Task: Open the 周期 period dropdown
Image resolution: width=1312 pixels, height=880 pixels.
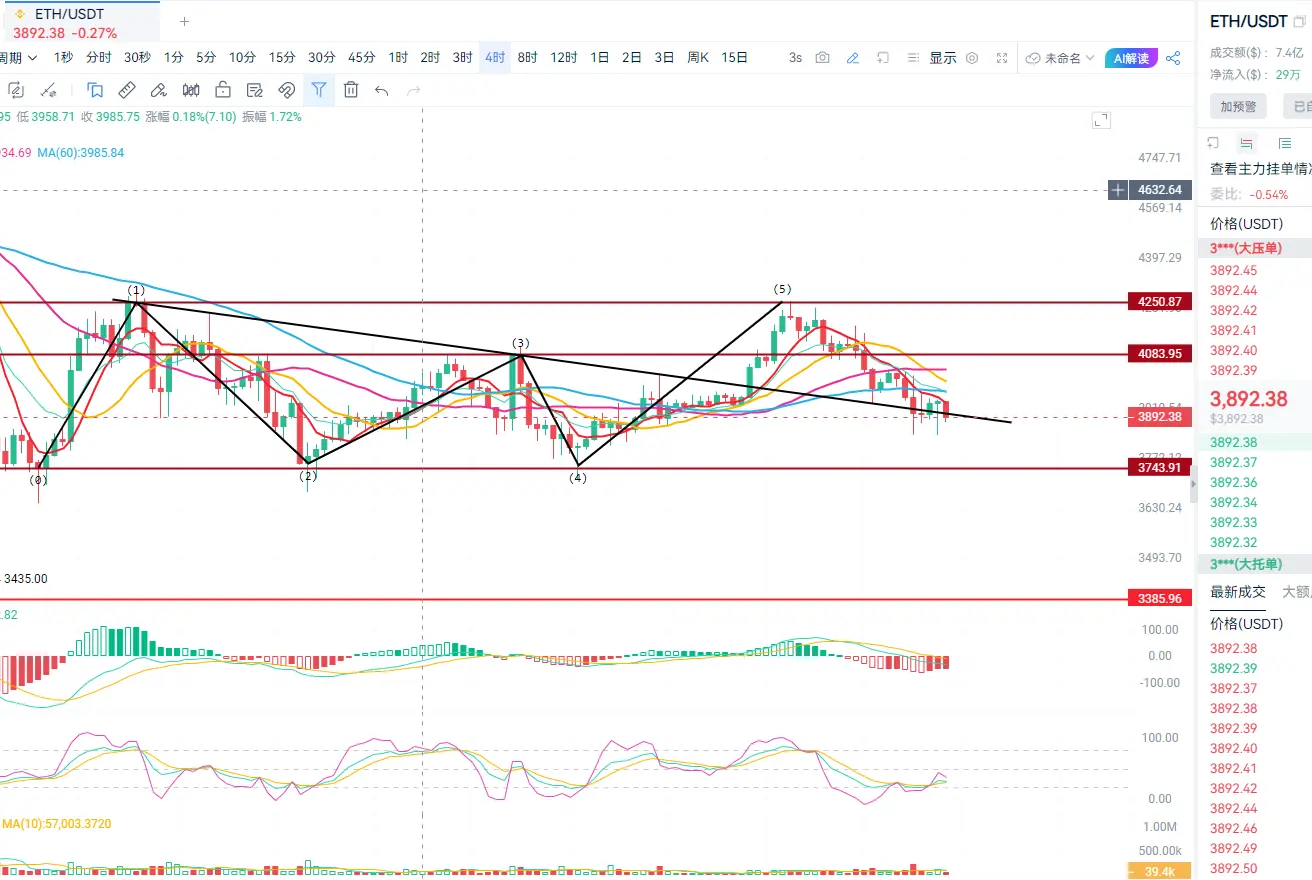Action: pos(19,58)
